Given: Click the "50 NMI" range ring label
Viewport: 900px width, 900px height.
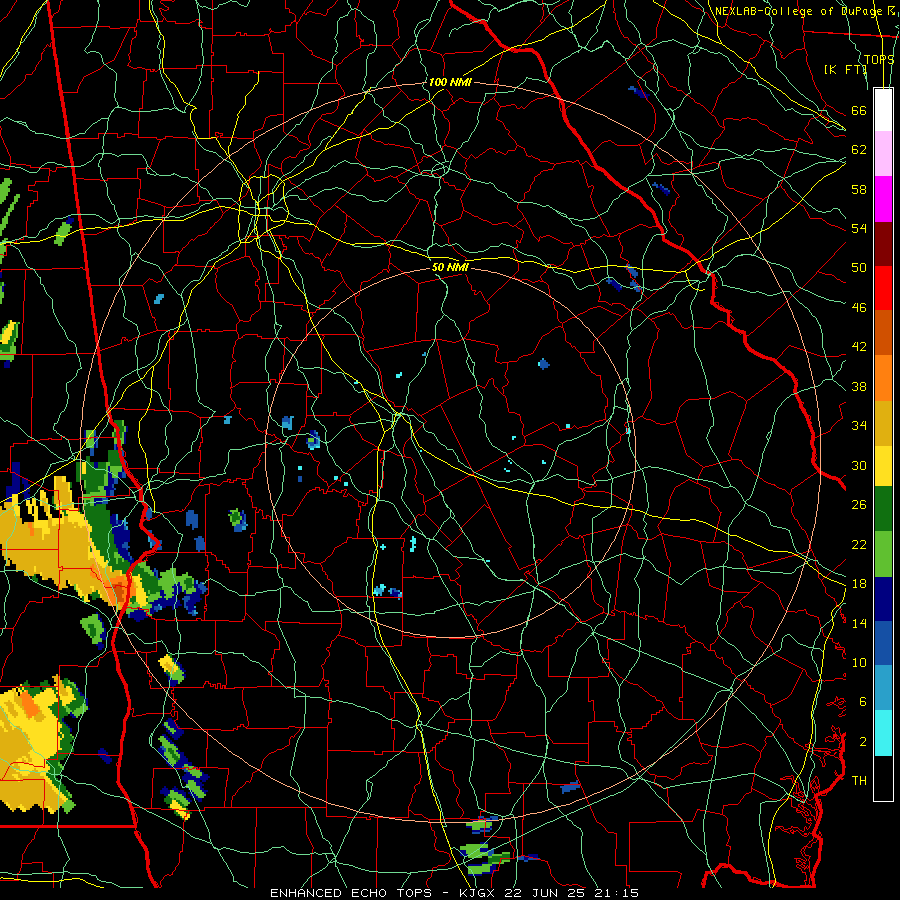Looking at the screenshot, I should [450, 267].
